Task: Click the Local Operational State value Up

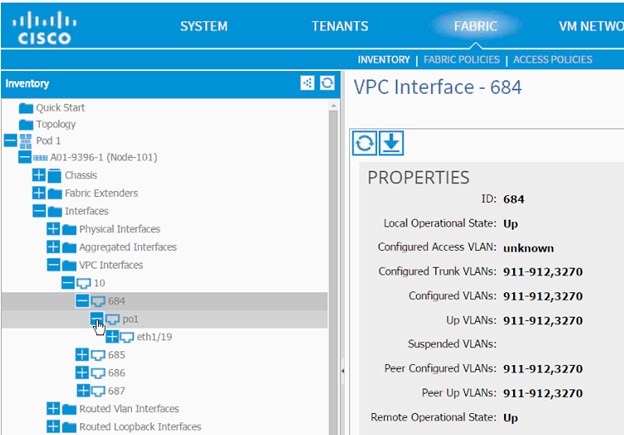Action: (511, 224)
